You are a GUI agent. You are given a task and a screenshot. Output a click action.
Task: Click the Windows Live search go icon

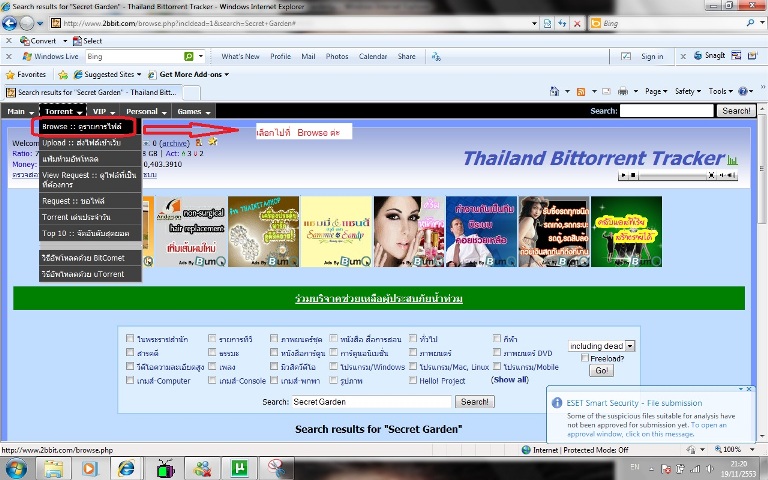click(x=189, y=56)
